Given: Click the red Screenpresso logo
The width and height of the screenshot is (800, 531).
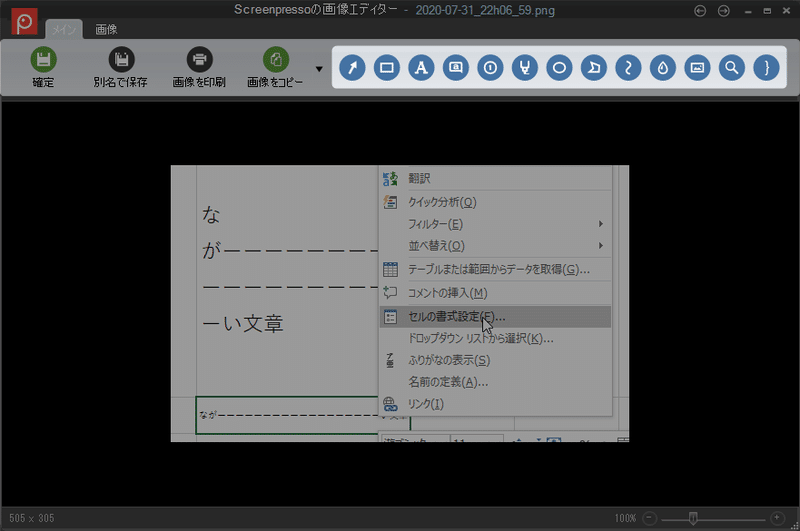Looking at the screenshot, I should pos(24,22).
